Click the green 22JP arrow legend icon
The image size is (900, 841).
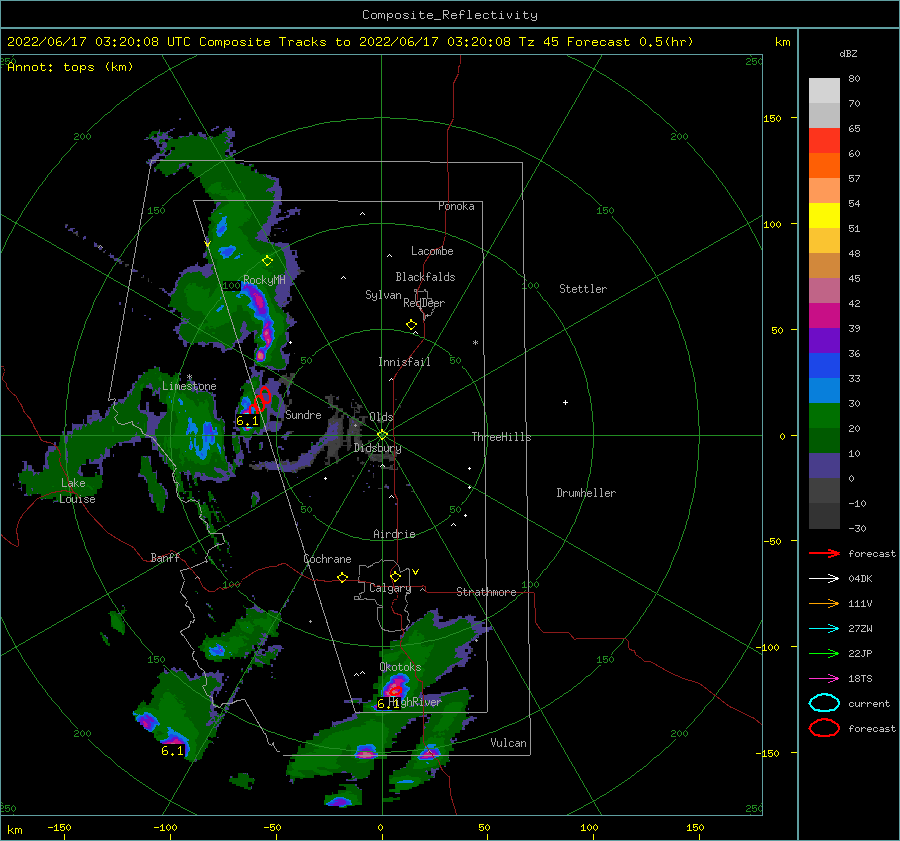point(824,653)
